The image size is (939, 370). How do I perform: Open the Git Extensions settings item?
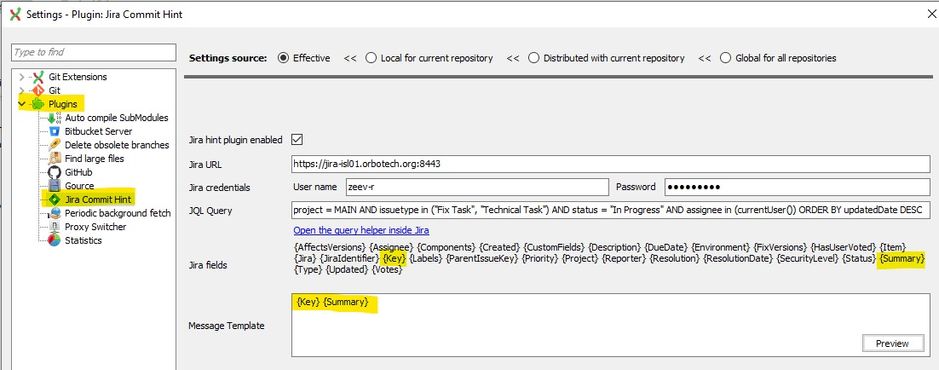pos(78,77)
